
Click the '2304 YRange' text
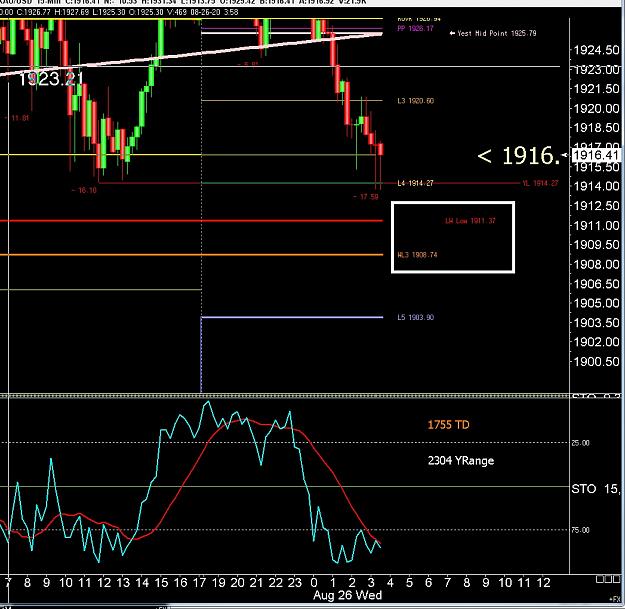pyautogui.click(x=461, y=461)
